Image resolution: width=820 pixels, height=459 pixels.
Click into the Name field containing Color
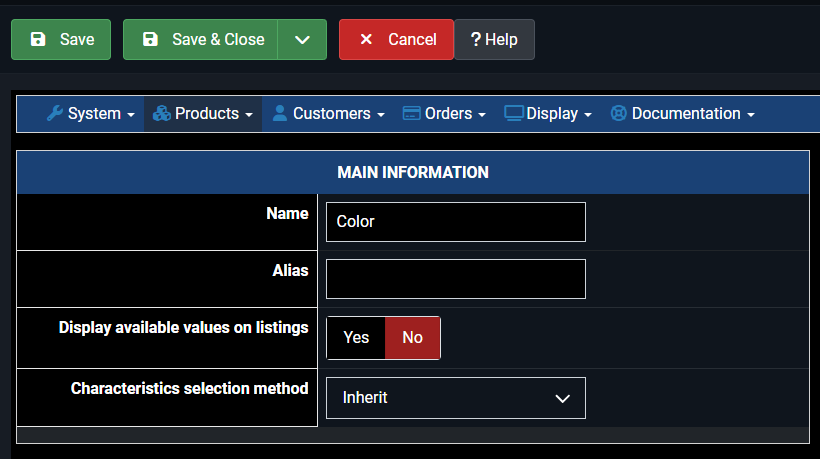pyautogui.click(x=456, y=222)
